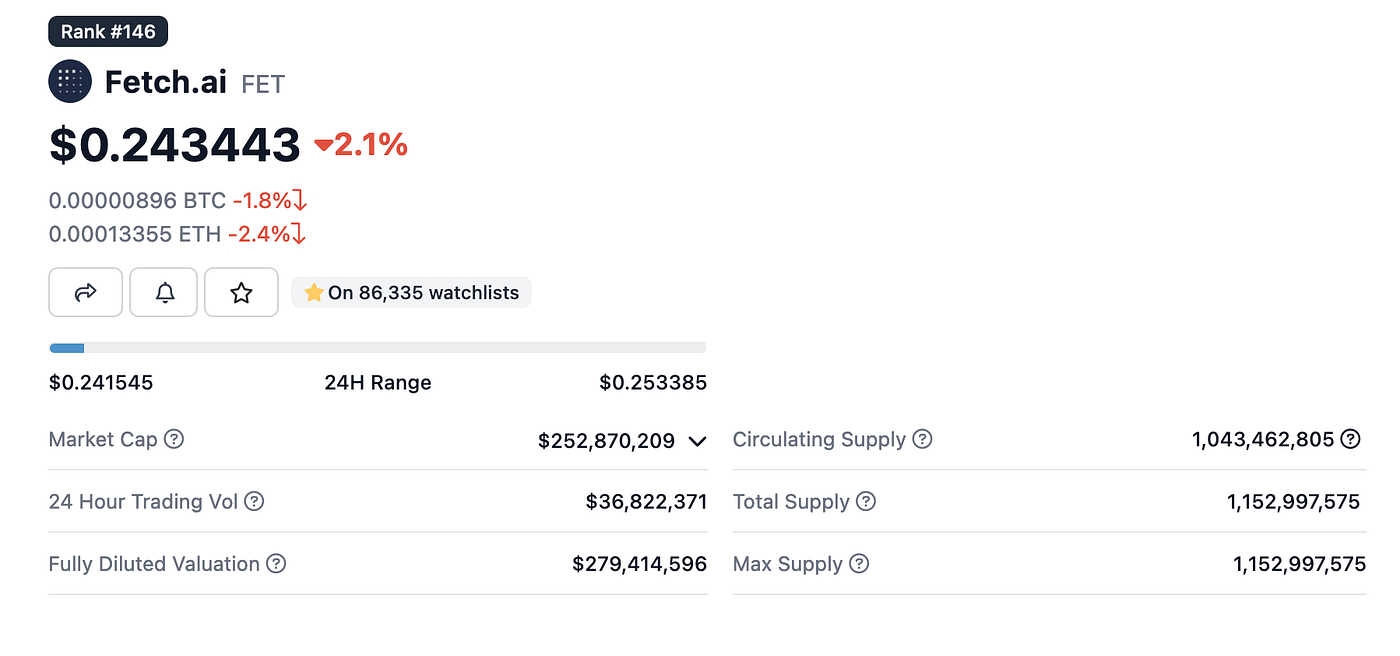Open 24 Hour Trading Vol info icon
Viewport: 1400px width, 656px height.
tap(254, 501)
